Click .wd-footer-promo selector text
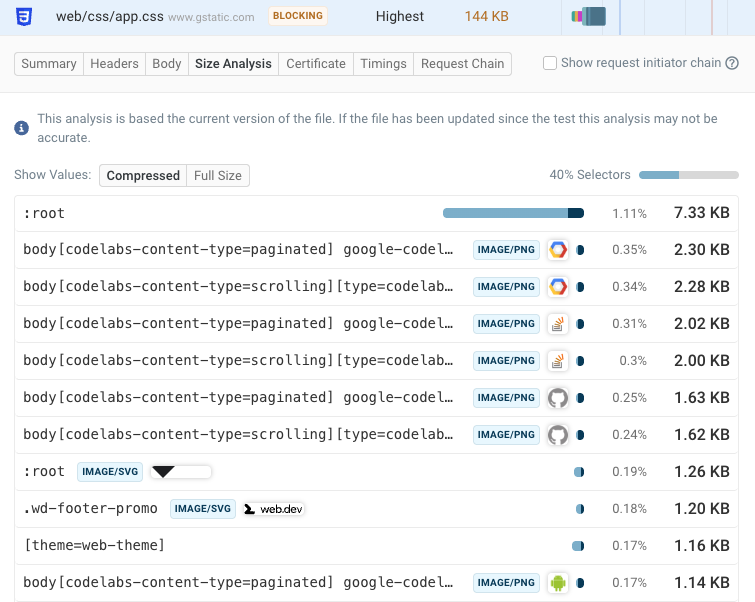The image size is (755, 602). pyautogui.click(x=91, y=509)
